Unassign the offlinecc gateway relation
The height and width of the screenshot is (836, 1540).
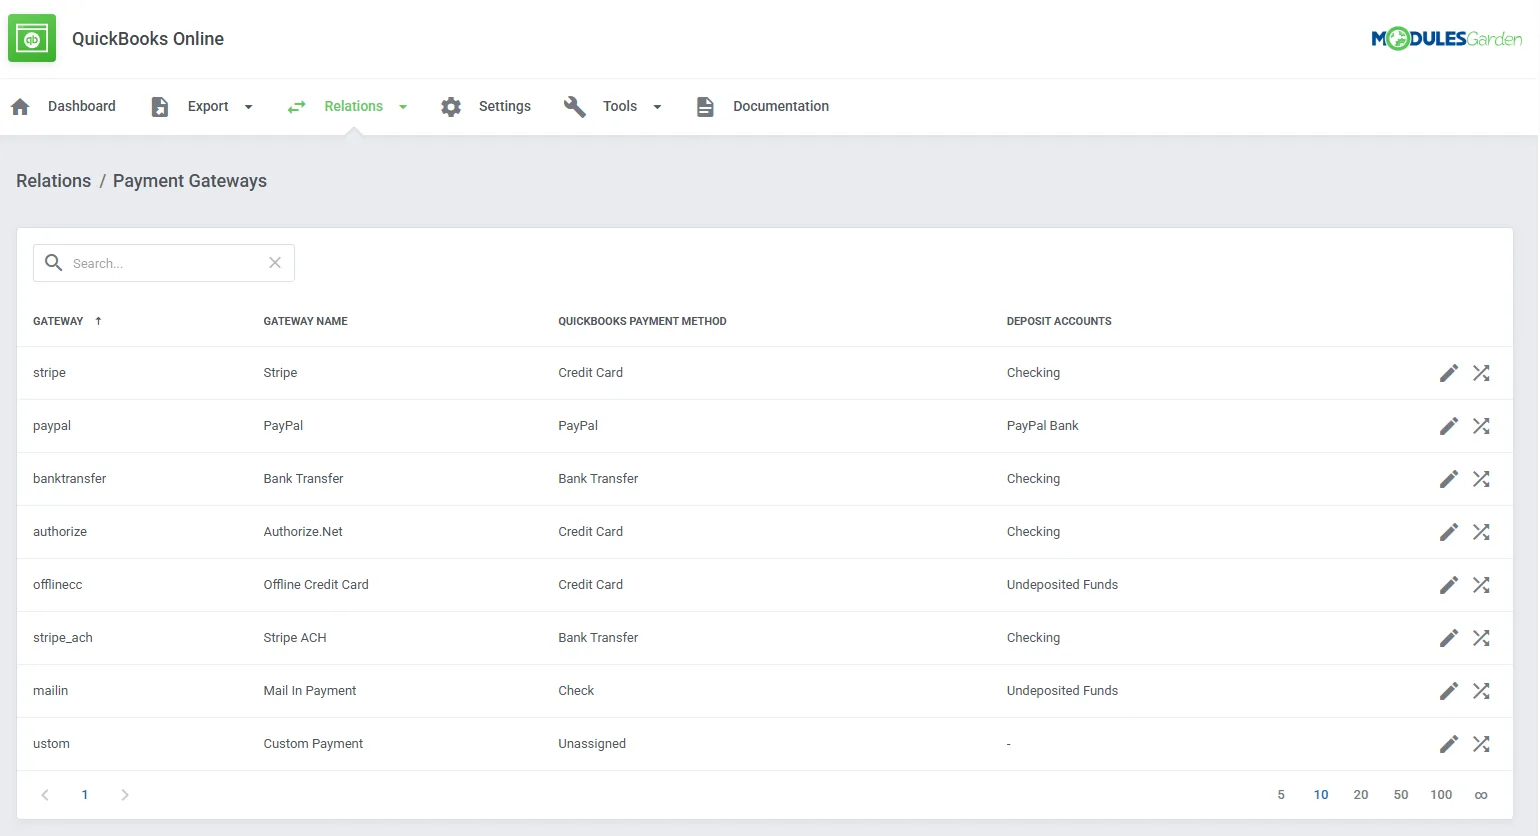(1481, 585)
